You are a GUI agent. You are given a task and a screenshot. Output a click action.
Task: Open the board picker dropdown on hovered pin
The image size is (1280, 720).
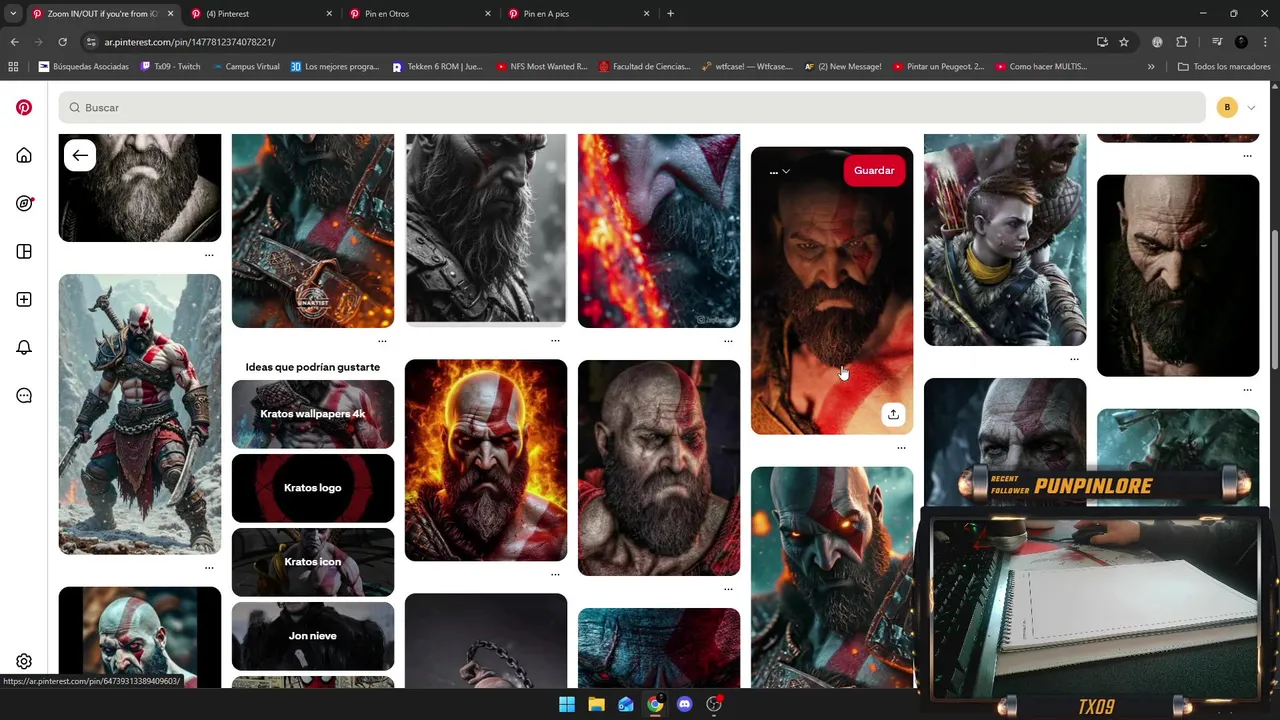[779, 171]
